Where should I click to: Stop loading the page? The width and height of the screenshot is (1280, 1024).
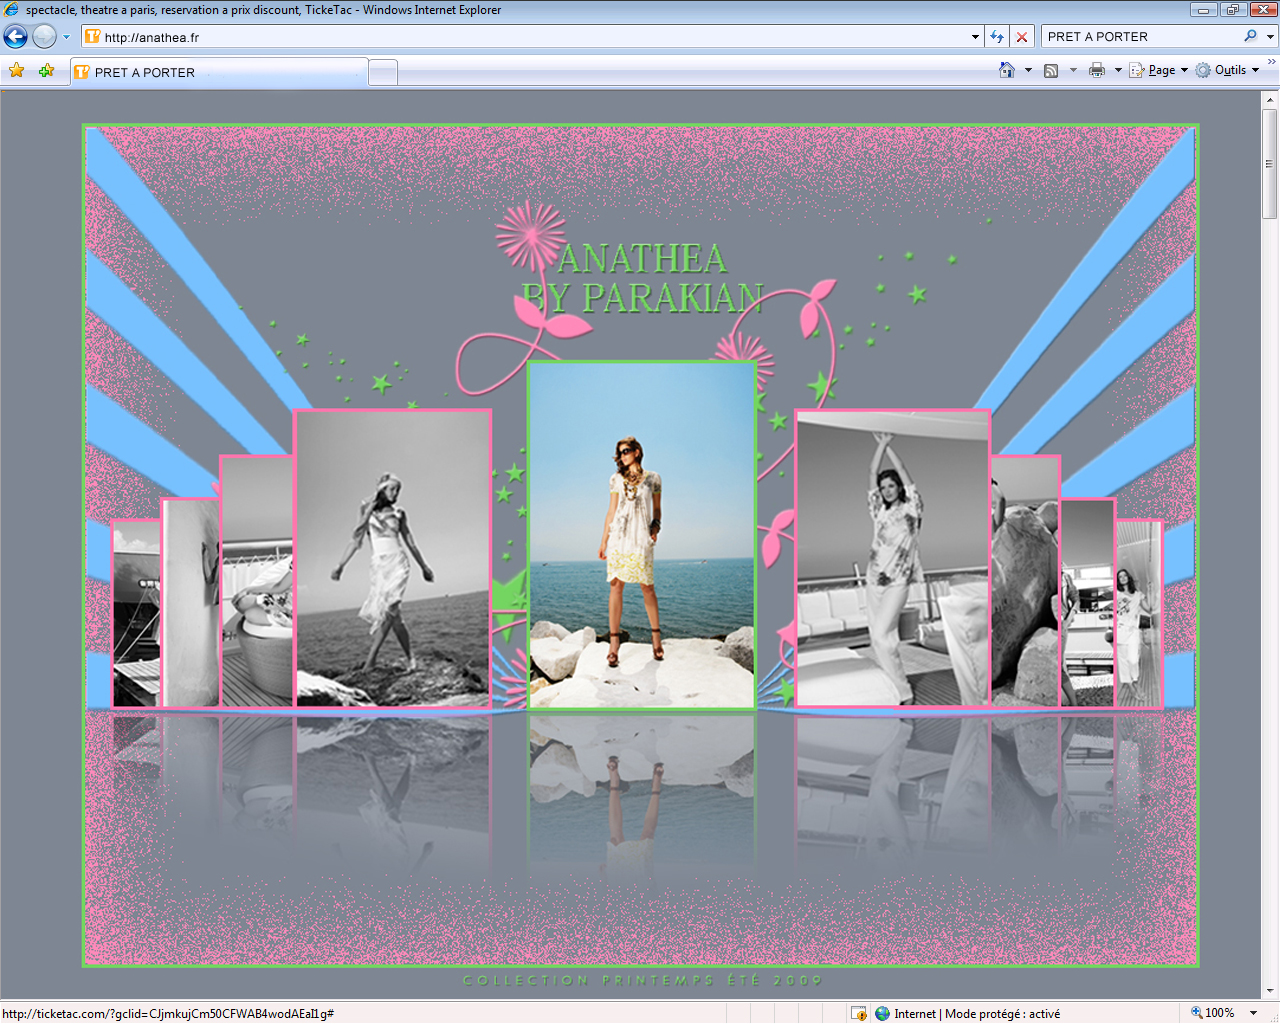pos(1021,37)
